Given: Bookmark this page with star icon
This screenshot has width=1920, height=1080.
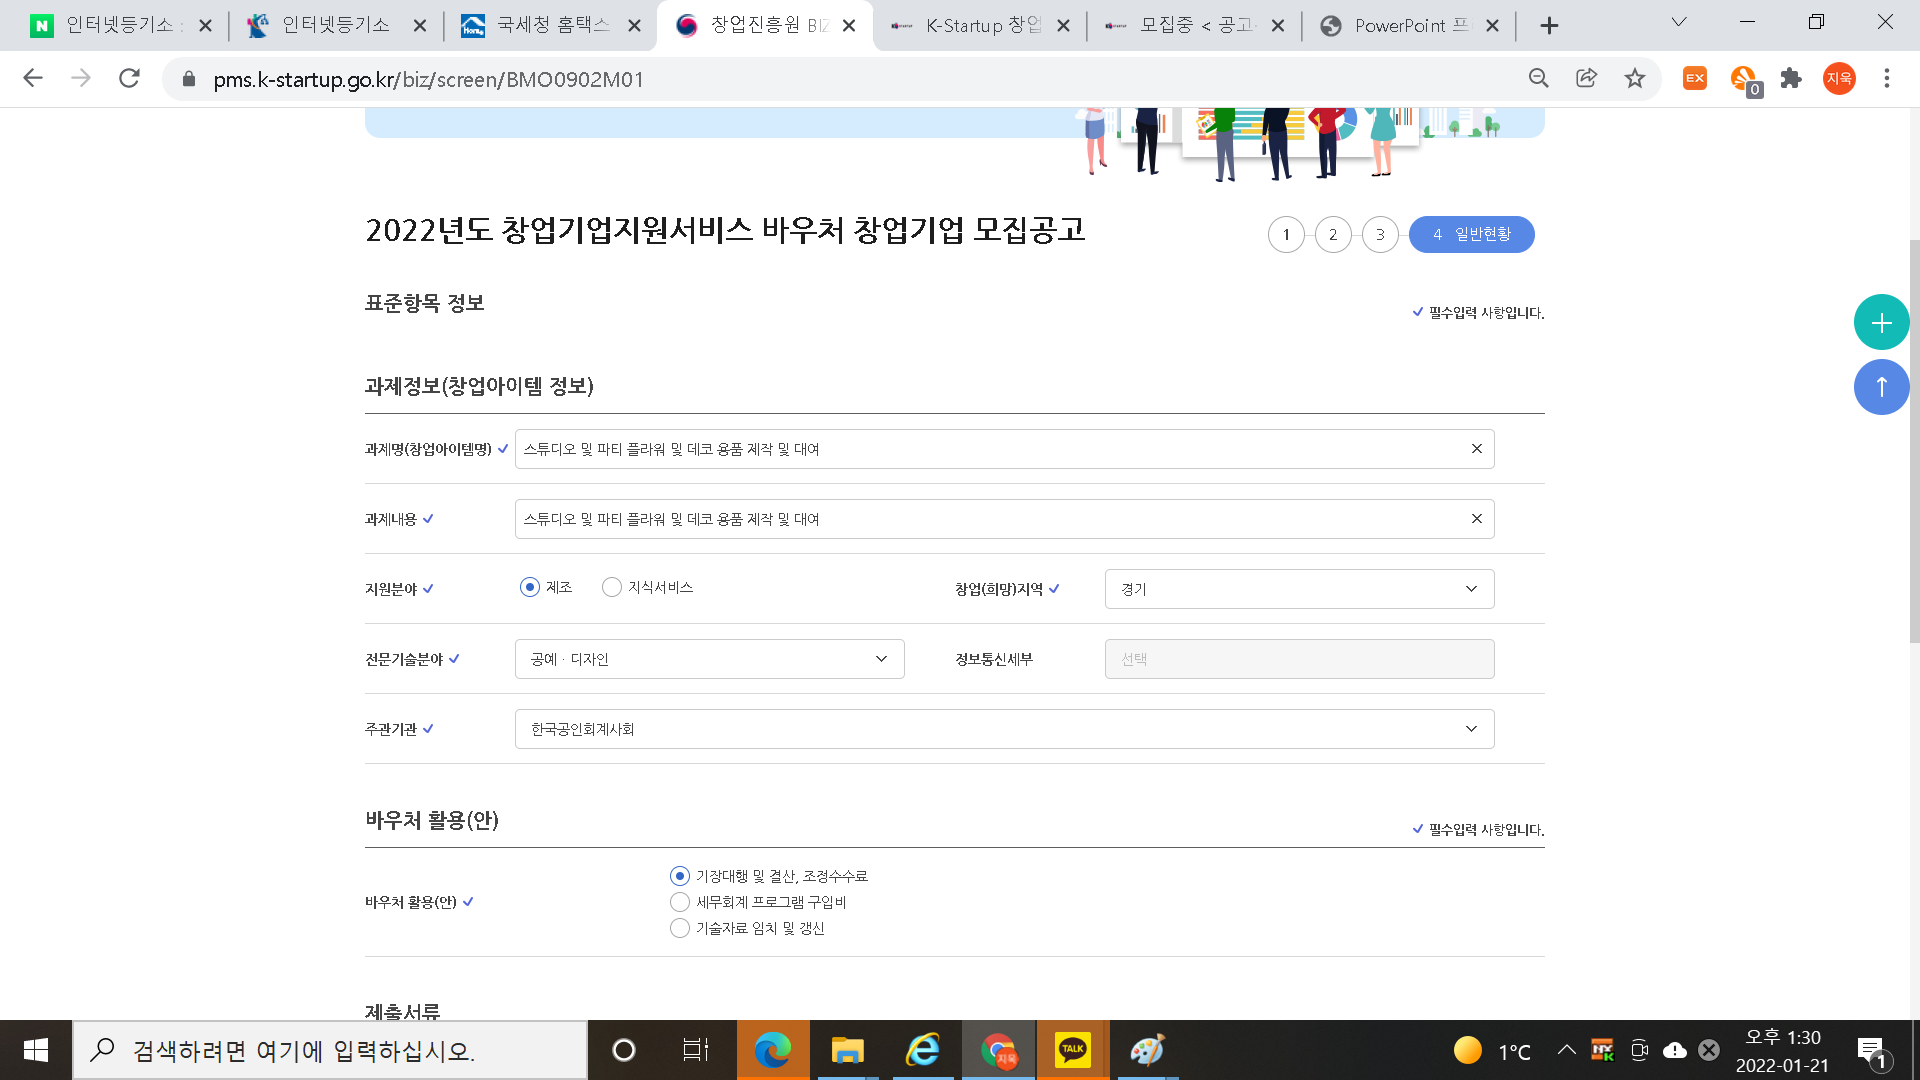Looking at the screenshot, I should point(1635,78).
